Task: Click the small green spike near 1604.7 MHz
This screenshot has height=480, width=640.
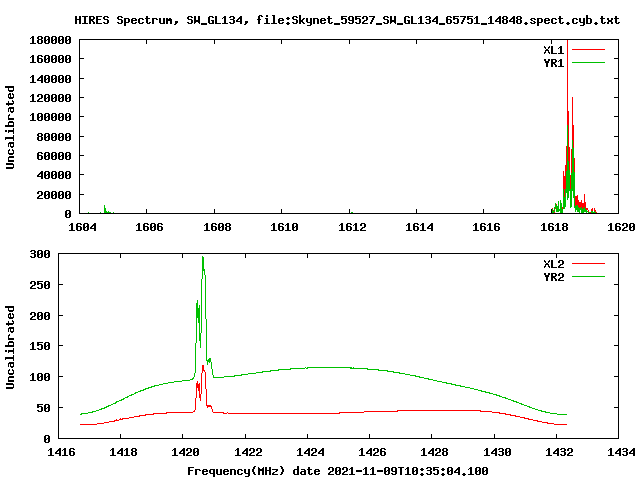Action: point(105,209)
